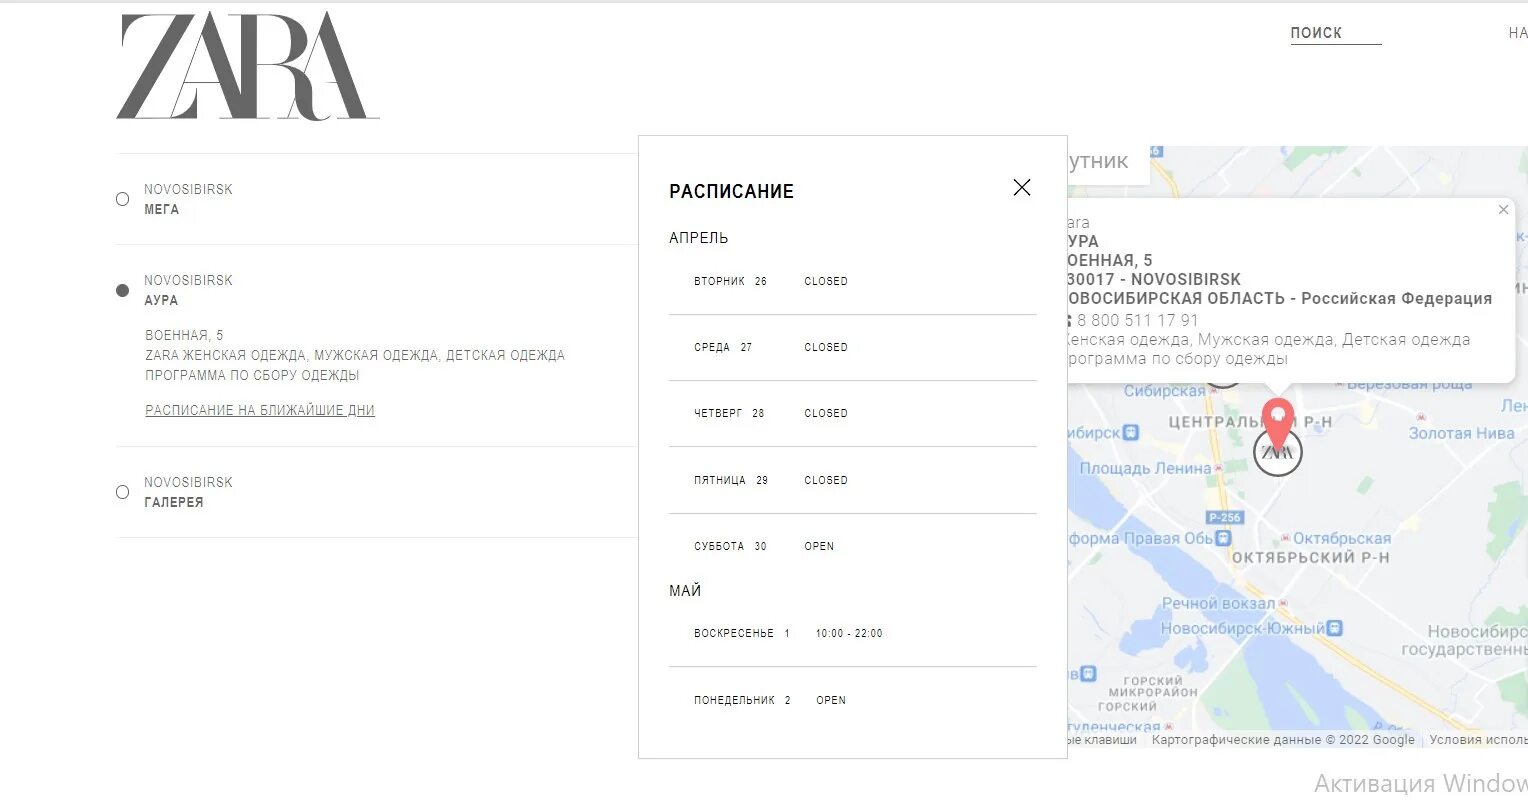
Task: Click the ПОНЕДЕЛЬНИК 2 schedule row
Action: click(x=852, y=701)
